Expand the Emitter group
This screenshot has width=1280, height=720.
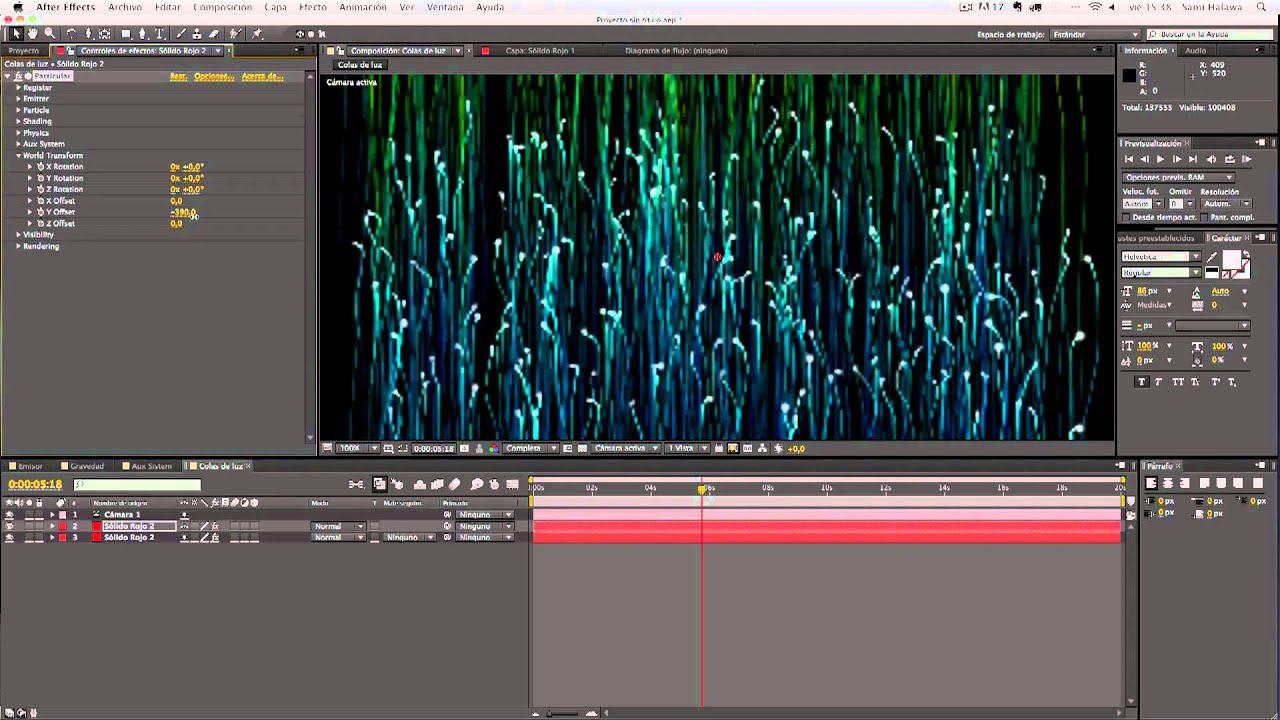coord(18,99)
